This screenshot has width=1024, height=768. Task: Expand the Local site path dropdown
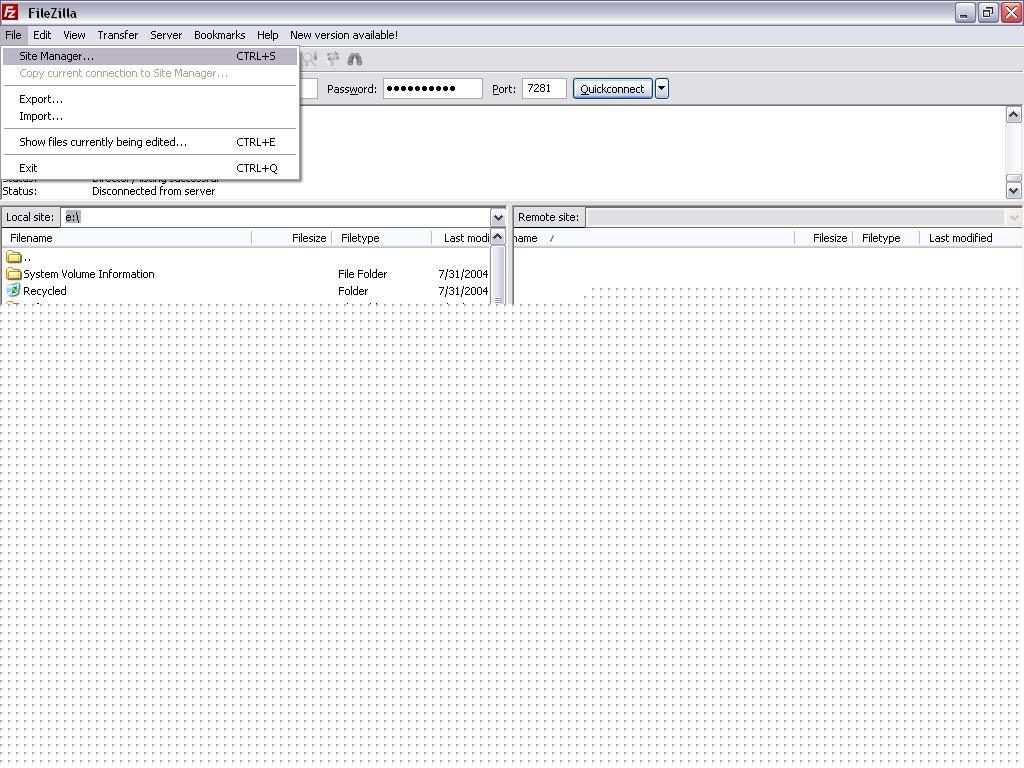[x=498, y=217]
